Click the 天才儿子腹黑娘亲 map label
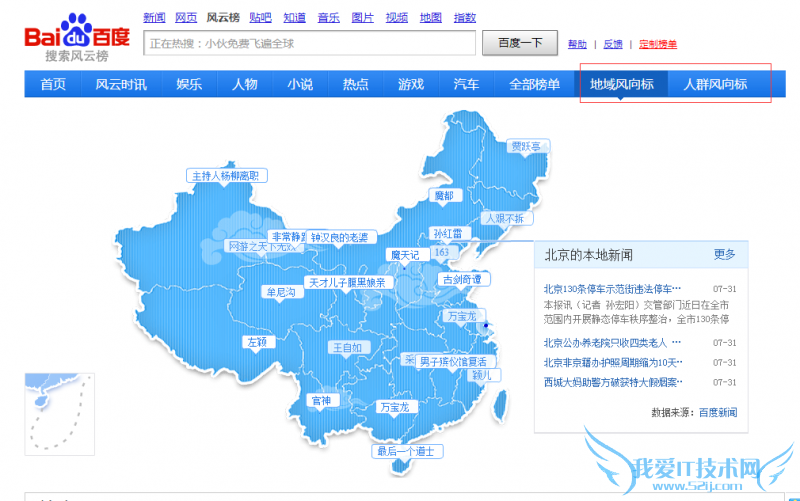800x501 pixels. (x=348, y=283)
